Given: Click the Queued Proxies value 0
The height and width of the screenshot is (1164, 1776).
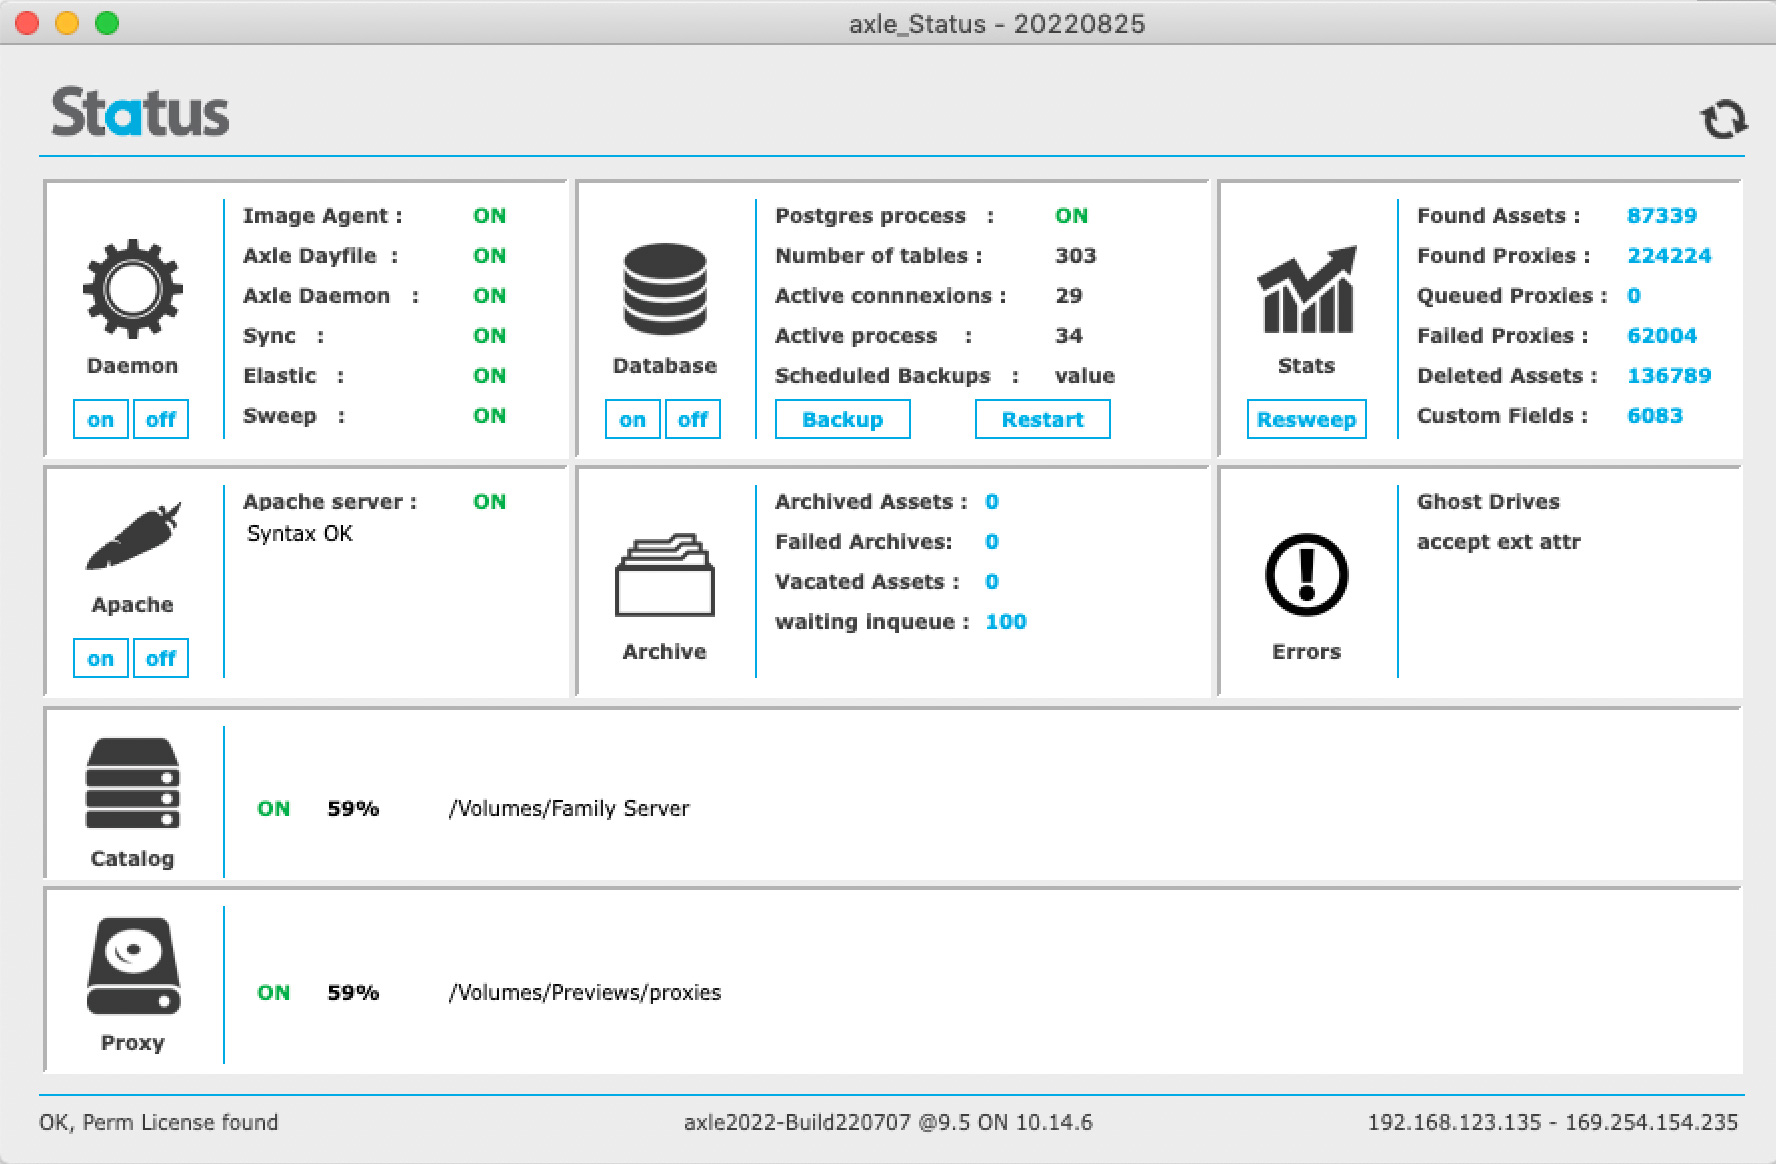Looking at the screenshot, I should pos(1634,295).
